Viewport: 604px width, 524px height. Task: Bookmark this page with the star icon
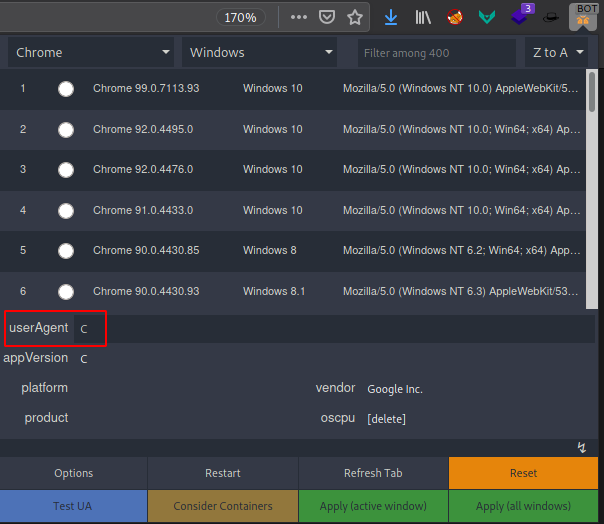click(x=355, y=17)
